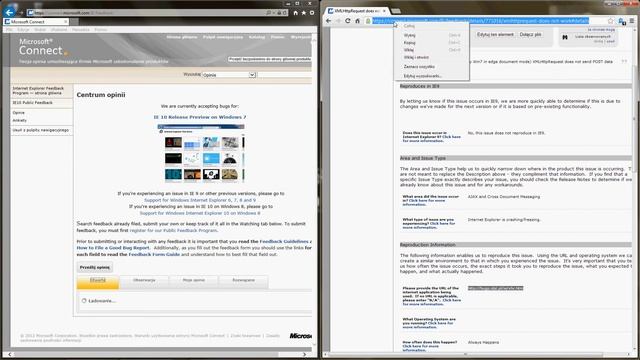The image size is (640, 360).
Task: Click IE horizontal scrollbar left arrow
Action: (10, 354)
